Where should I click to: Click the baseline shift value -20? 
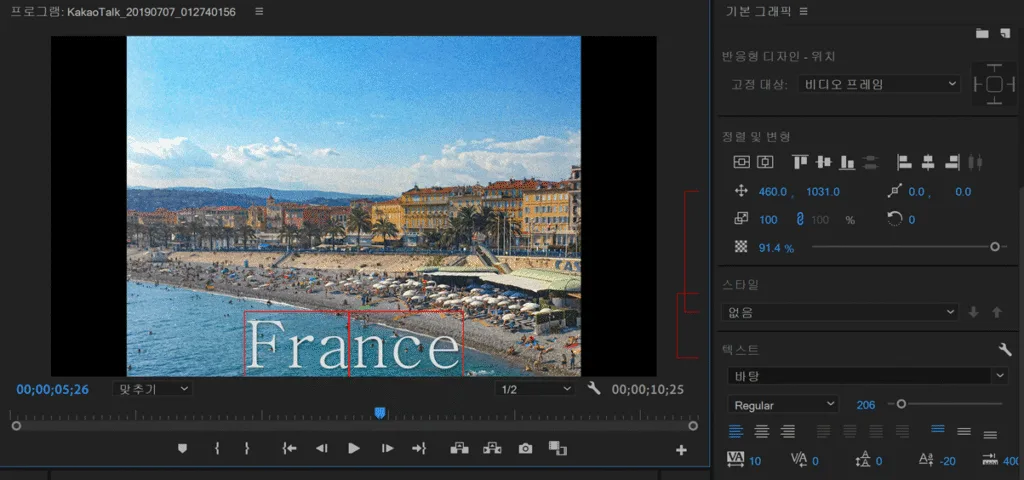click(948, 461)
